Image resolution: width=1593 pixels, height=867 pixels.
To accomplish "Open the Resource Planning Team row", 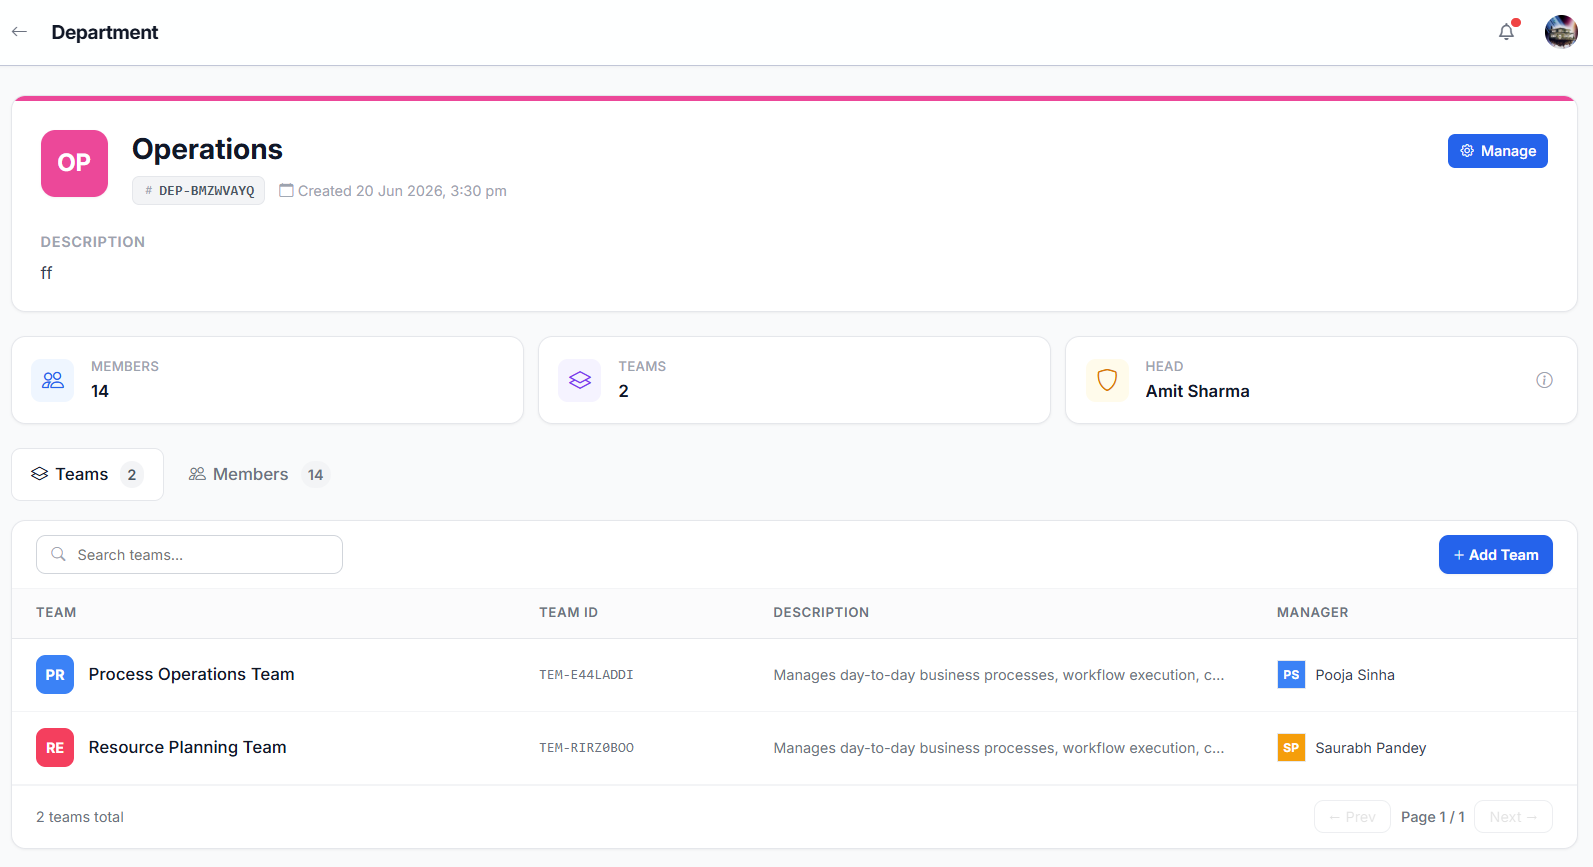I will [794, 748].
